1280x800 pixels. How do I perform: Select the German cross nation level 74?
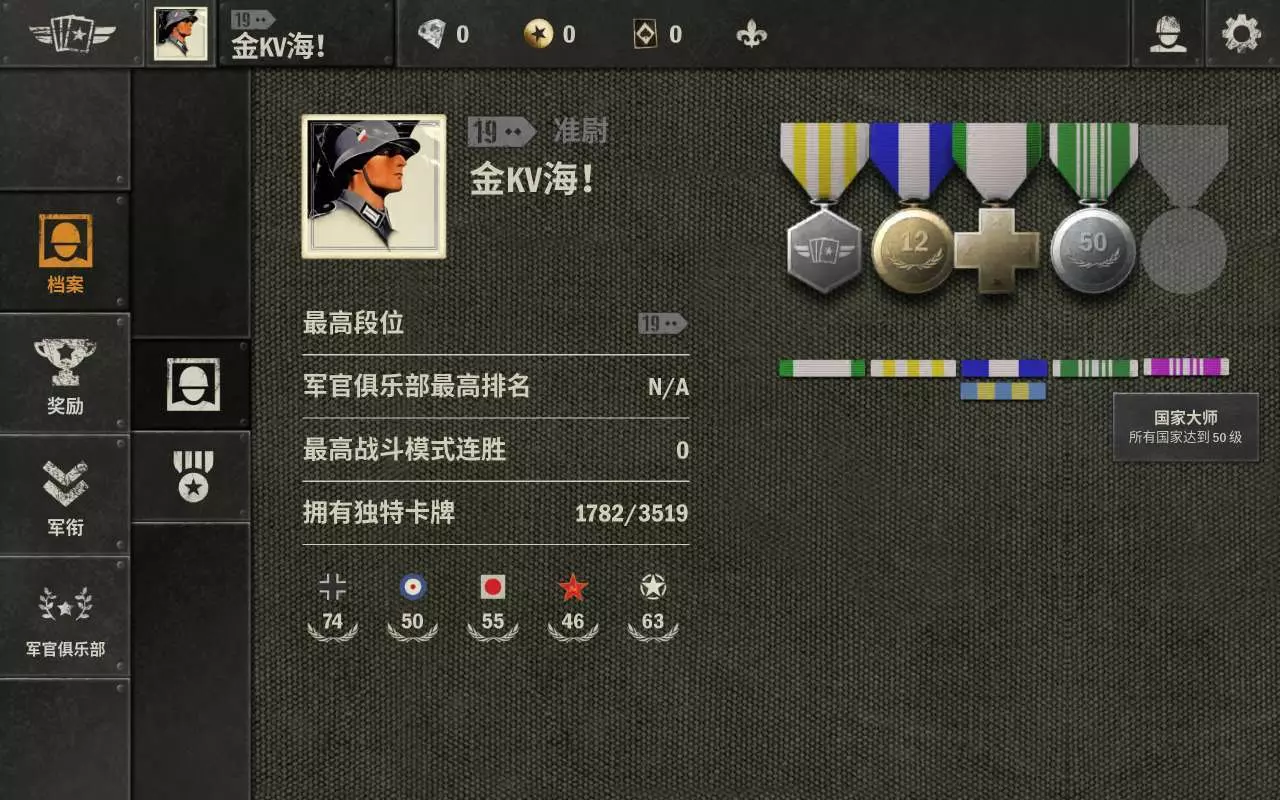pos(332,606)
